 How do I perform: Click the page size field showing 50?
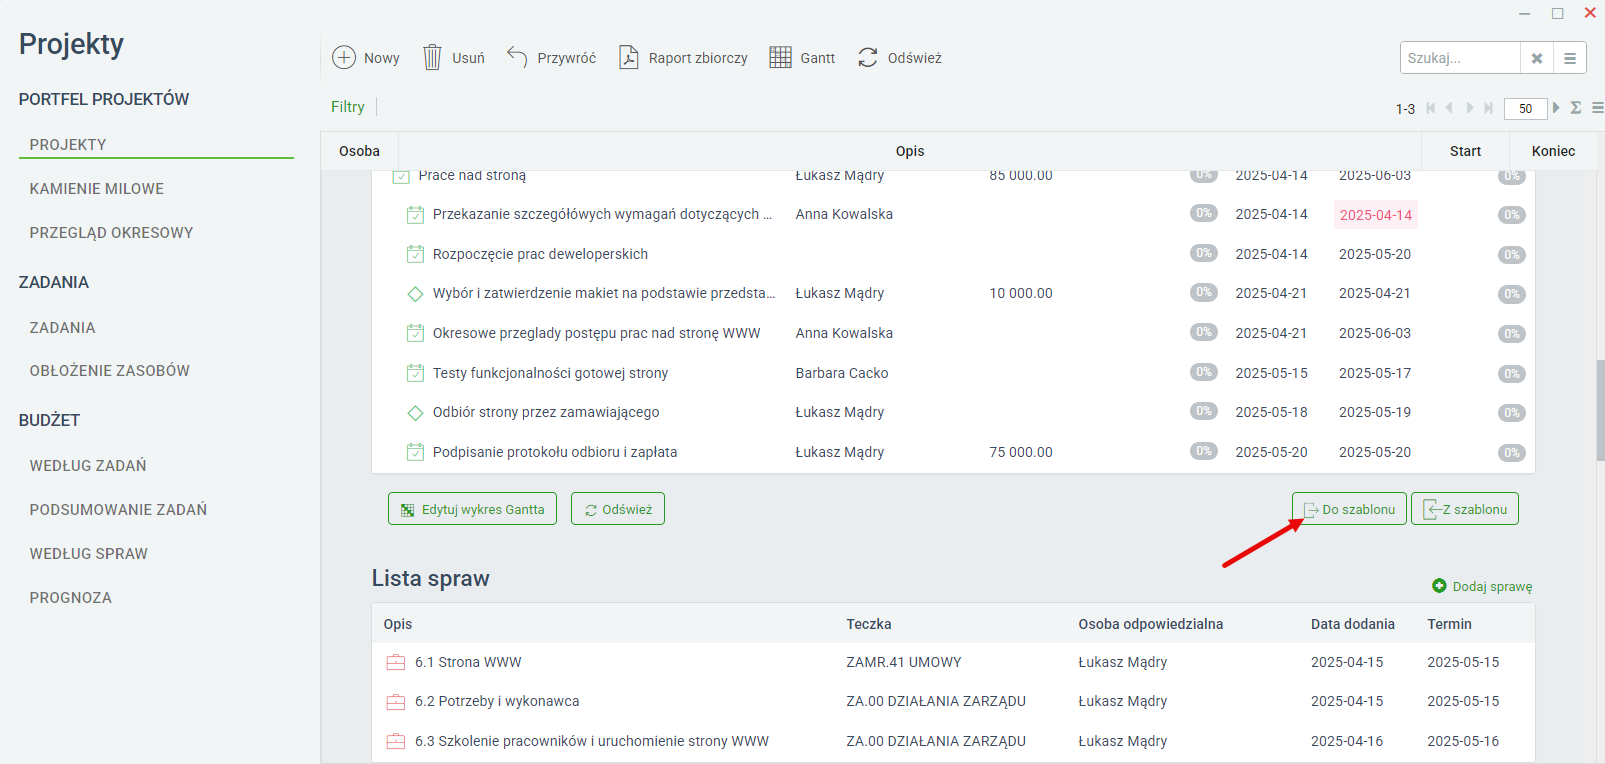pos(1525,108)
